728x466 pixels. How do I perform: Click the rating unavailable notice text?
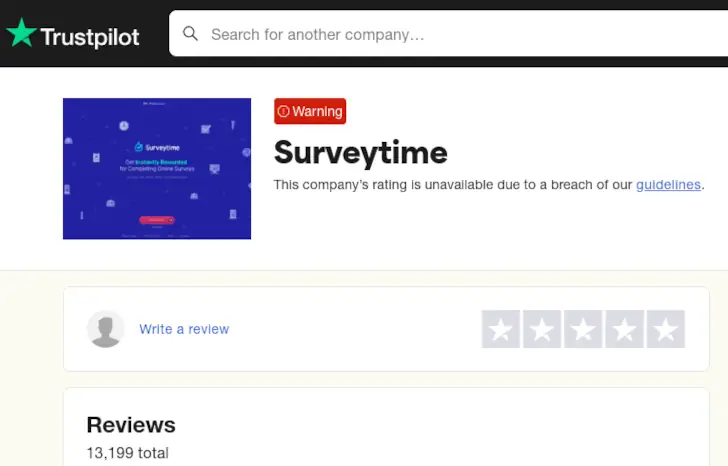(x=450, y=184)
